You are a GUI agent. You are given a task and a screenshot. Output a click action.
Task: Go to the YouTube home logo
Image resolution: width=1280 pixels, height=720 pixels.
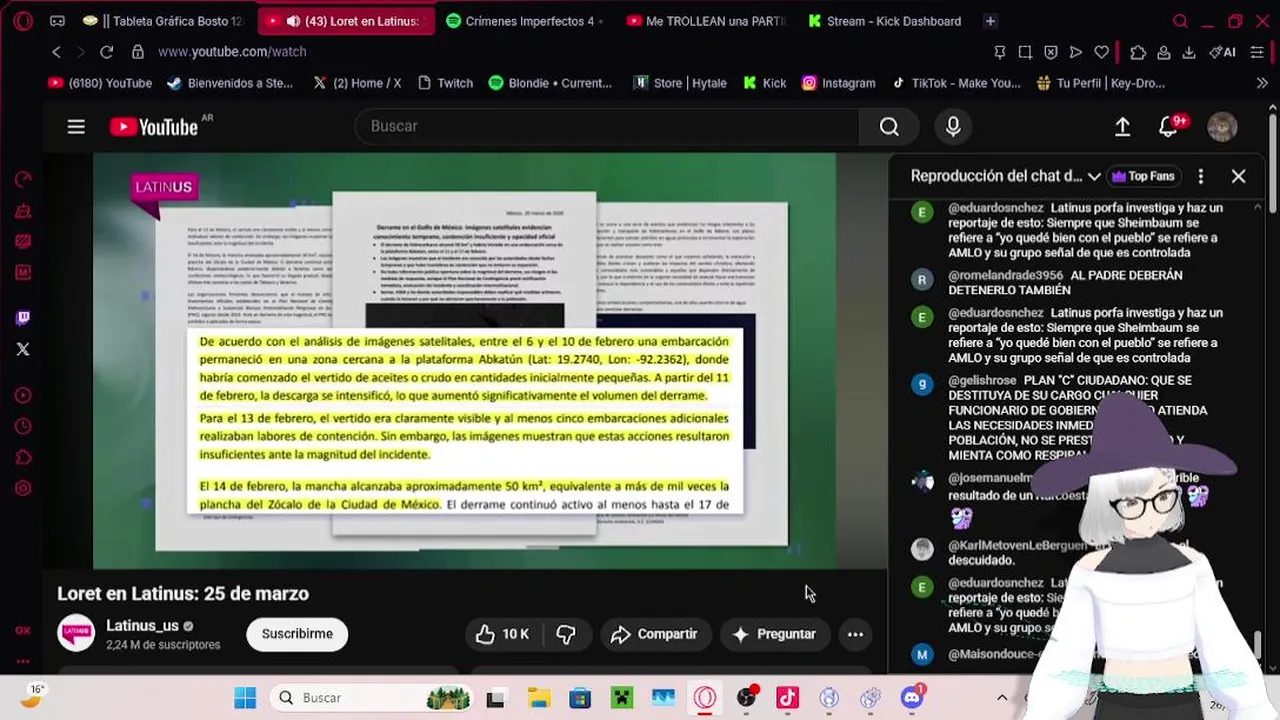(154, 127)
